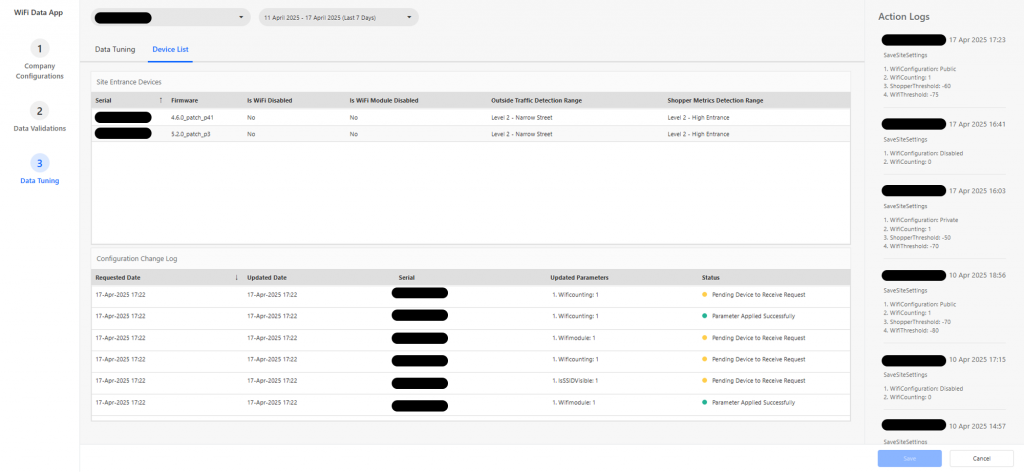This screenshot has height=472, width=1024.
Task: Click the Cancel button
Action: tap(981, 458)
